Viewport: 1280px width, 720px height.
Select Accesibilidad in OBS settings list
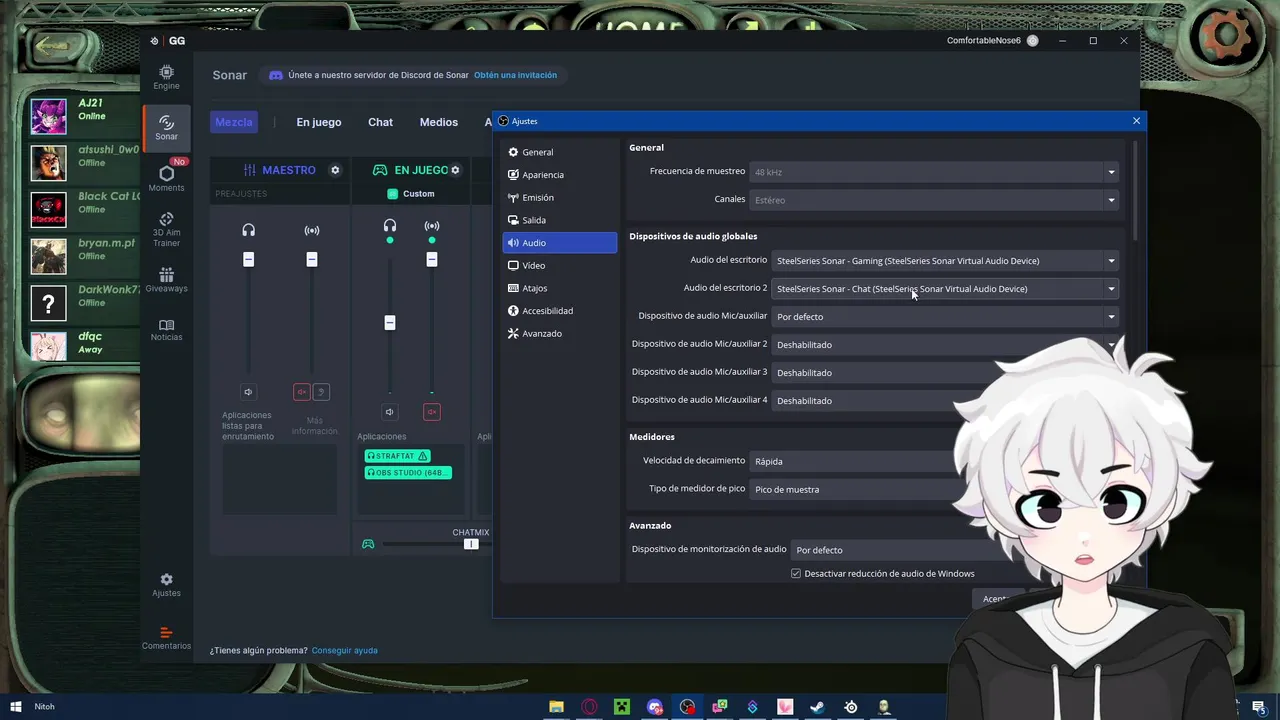(x=559, y=311)
